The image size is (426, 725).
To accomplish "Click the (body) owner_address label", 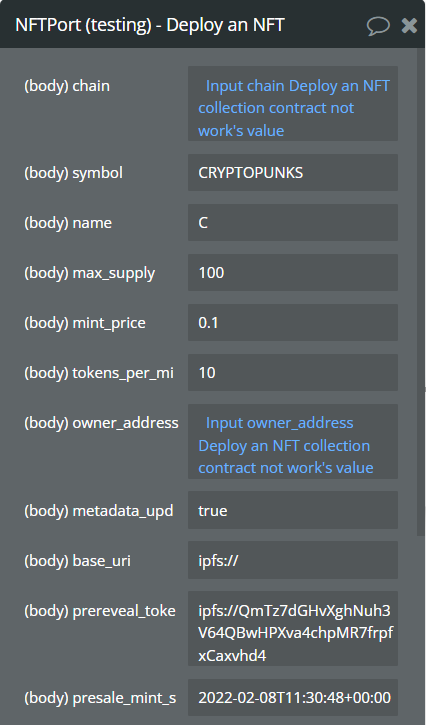I will point(101,423).
